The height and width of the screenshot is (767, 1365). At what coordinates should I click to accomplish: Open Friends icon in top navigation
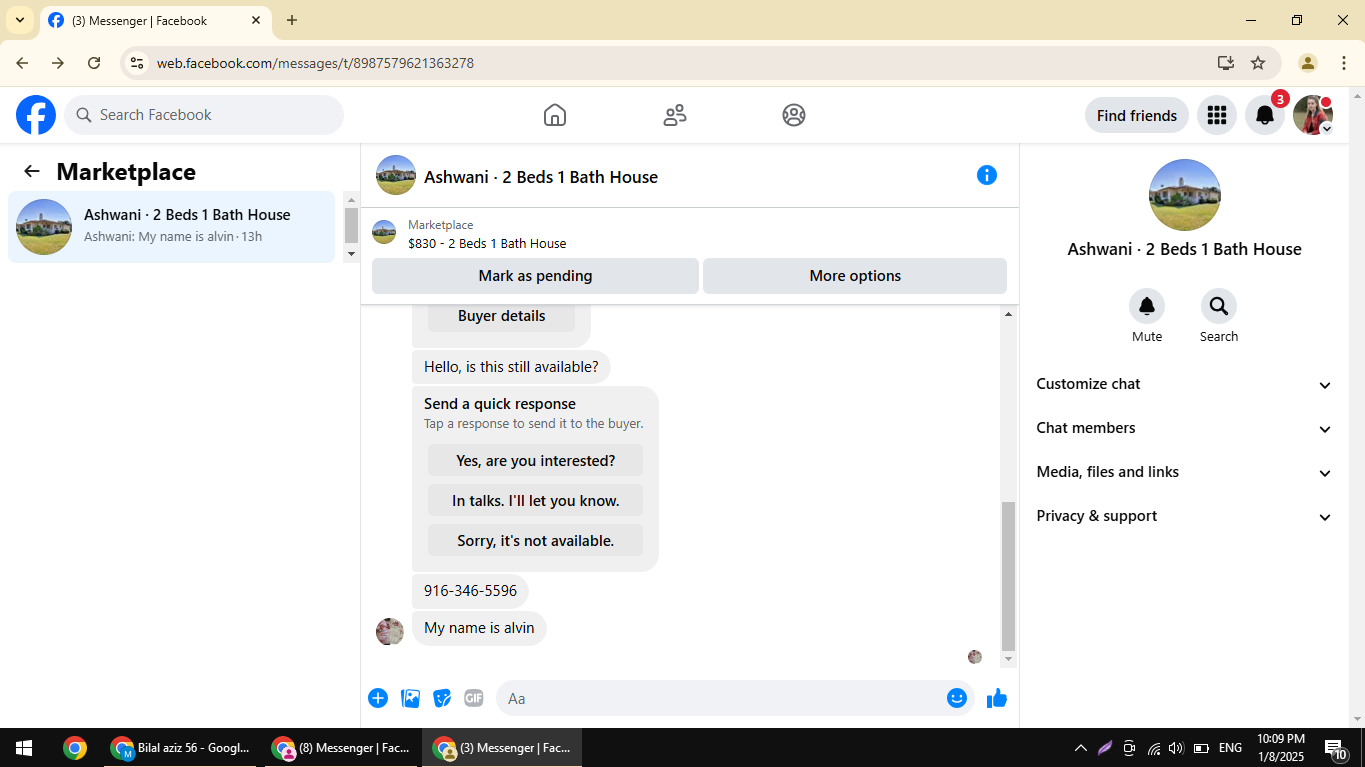pyautogui.click(x=675, y=115)
